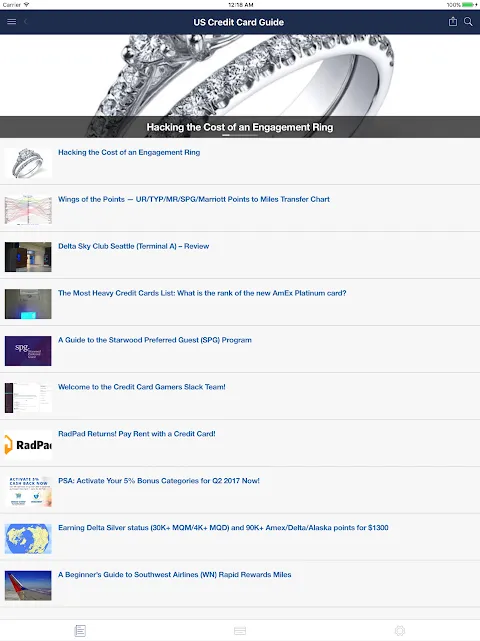Open featured banner Engagement Ring article
Viewport: 480px width, 641px height.
240,86
